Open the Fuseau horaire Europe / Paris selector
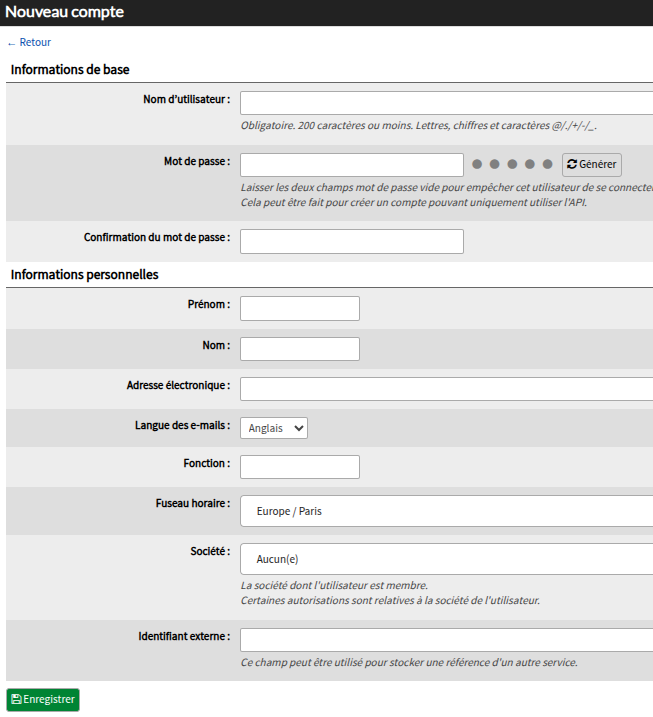Screen dimensions: 653x717 coord(446,511)
